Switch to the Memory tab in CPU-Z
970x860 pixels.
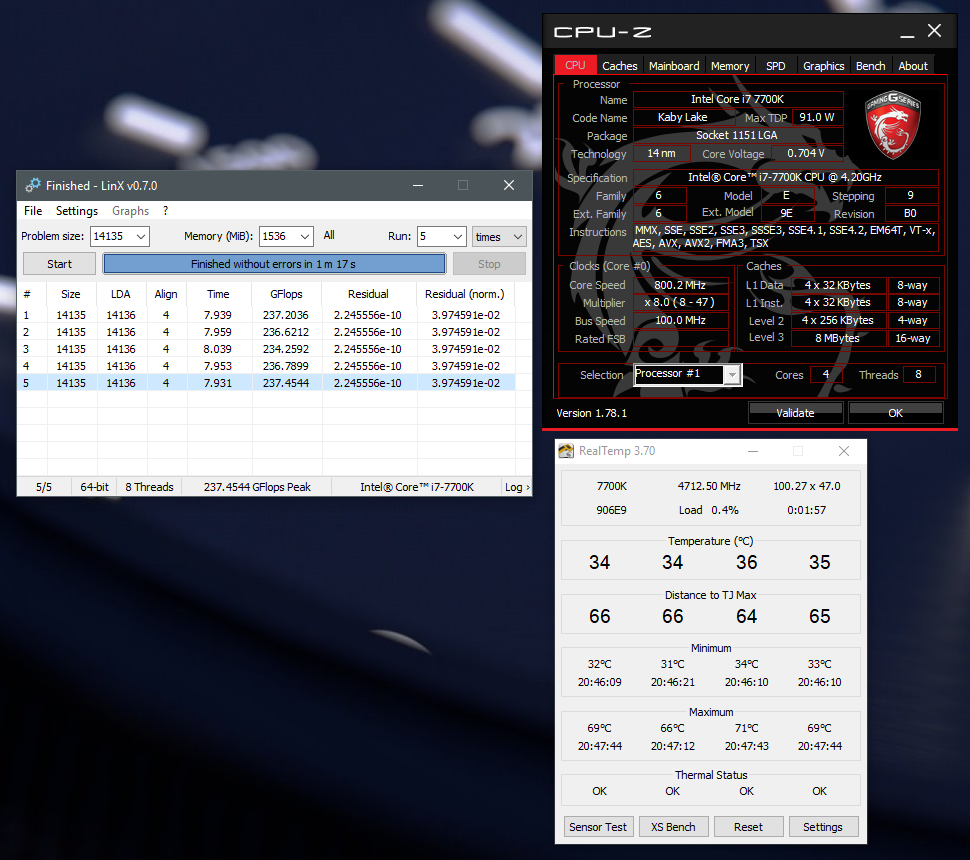tap(729, 66)
